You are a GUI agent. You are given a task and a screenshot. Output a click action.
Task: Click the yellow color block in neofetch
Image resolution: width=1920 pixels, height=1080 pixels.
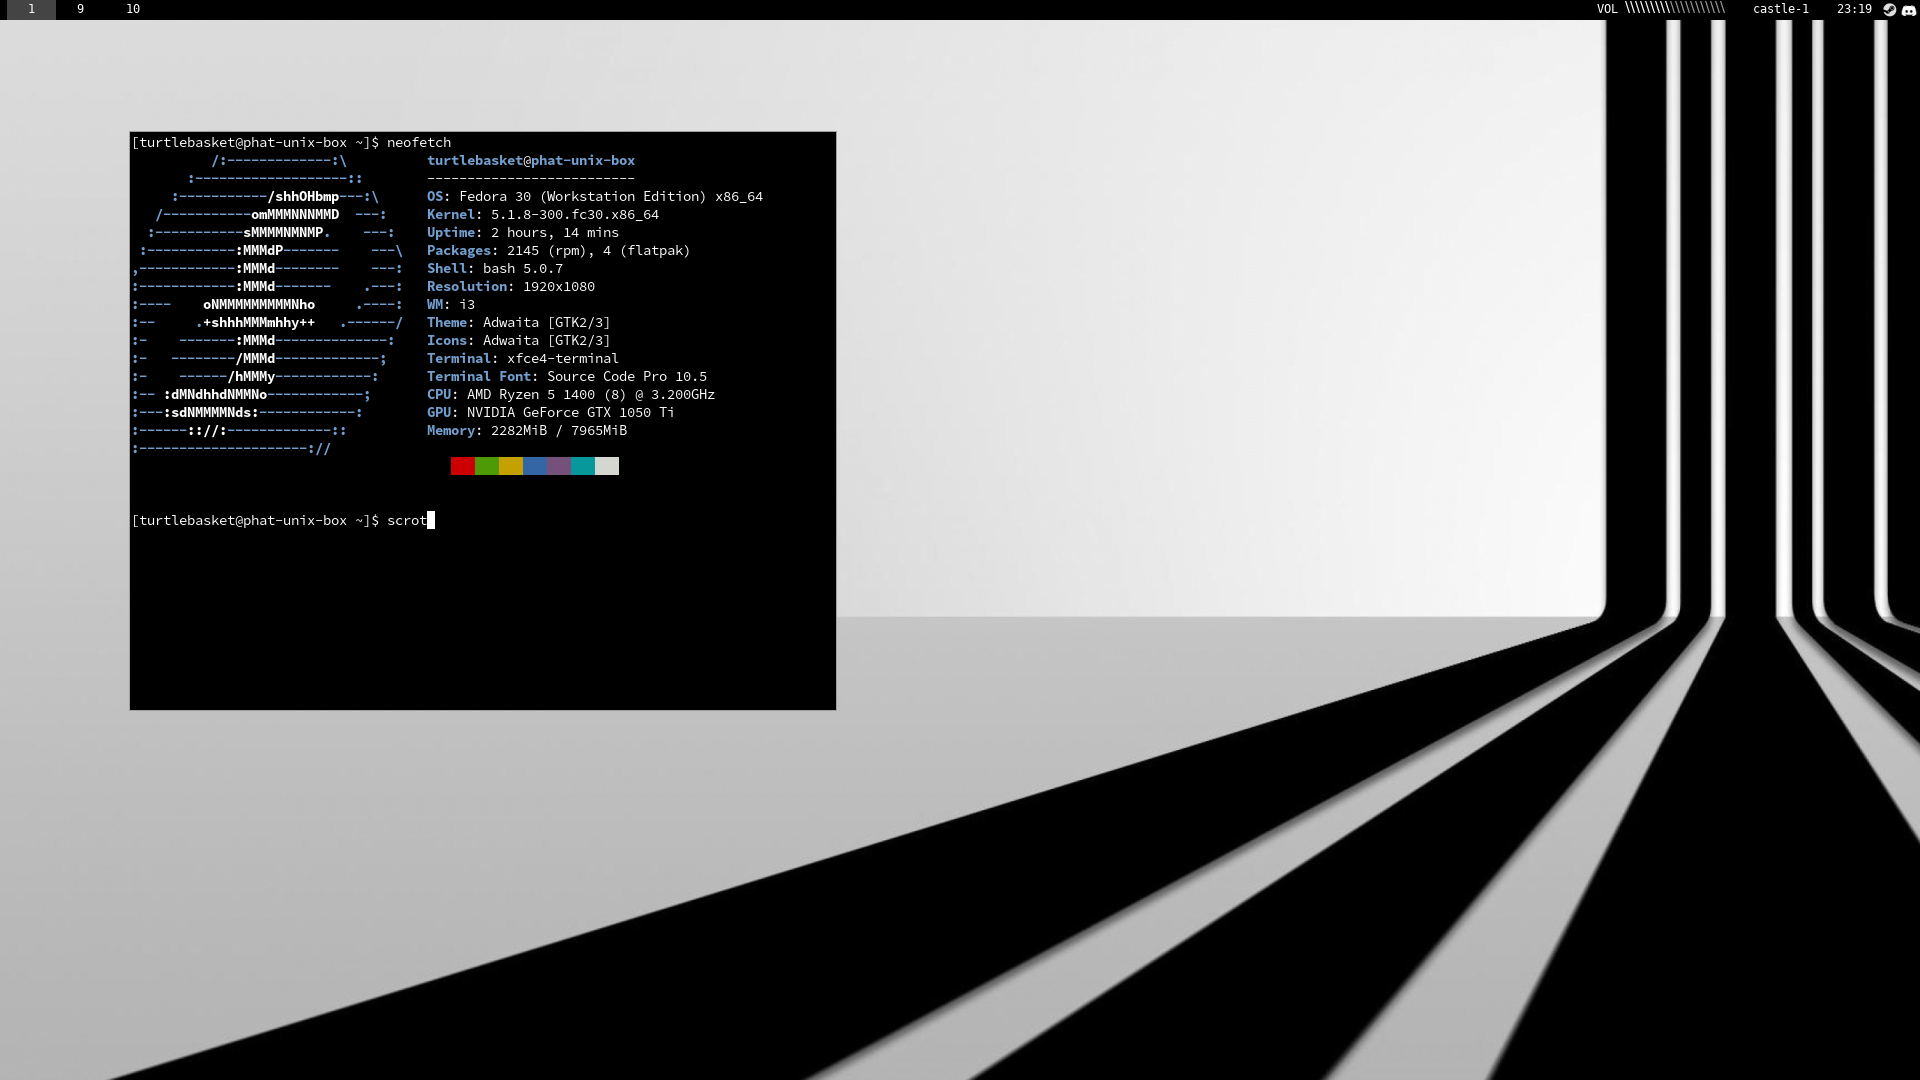(511, 466)
